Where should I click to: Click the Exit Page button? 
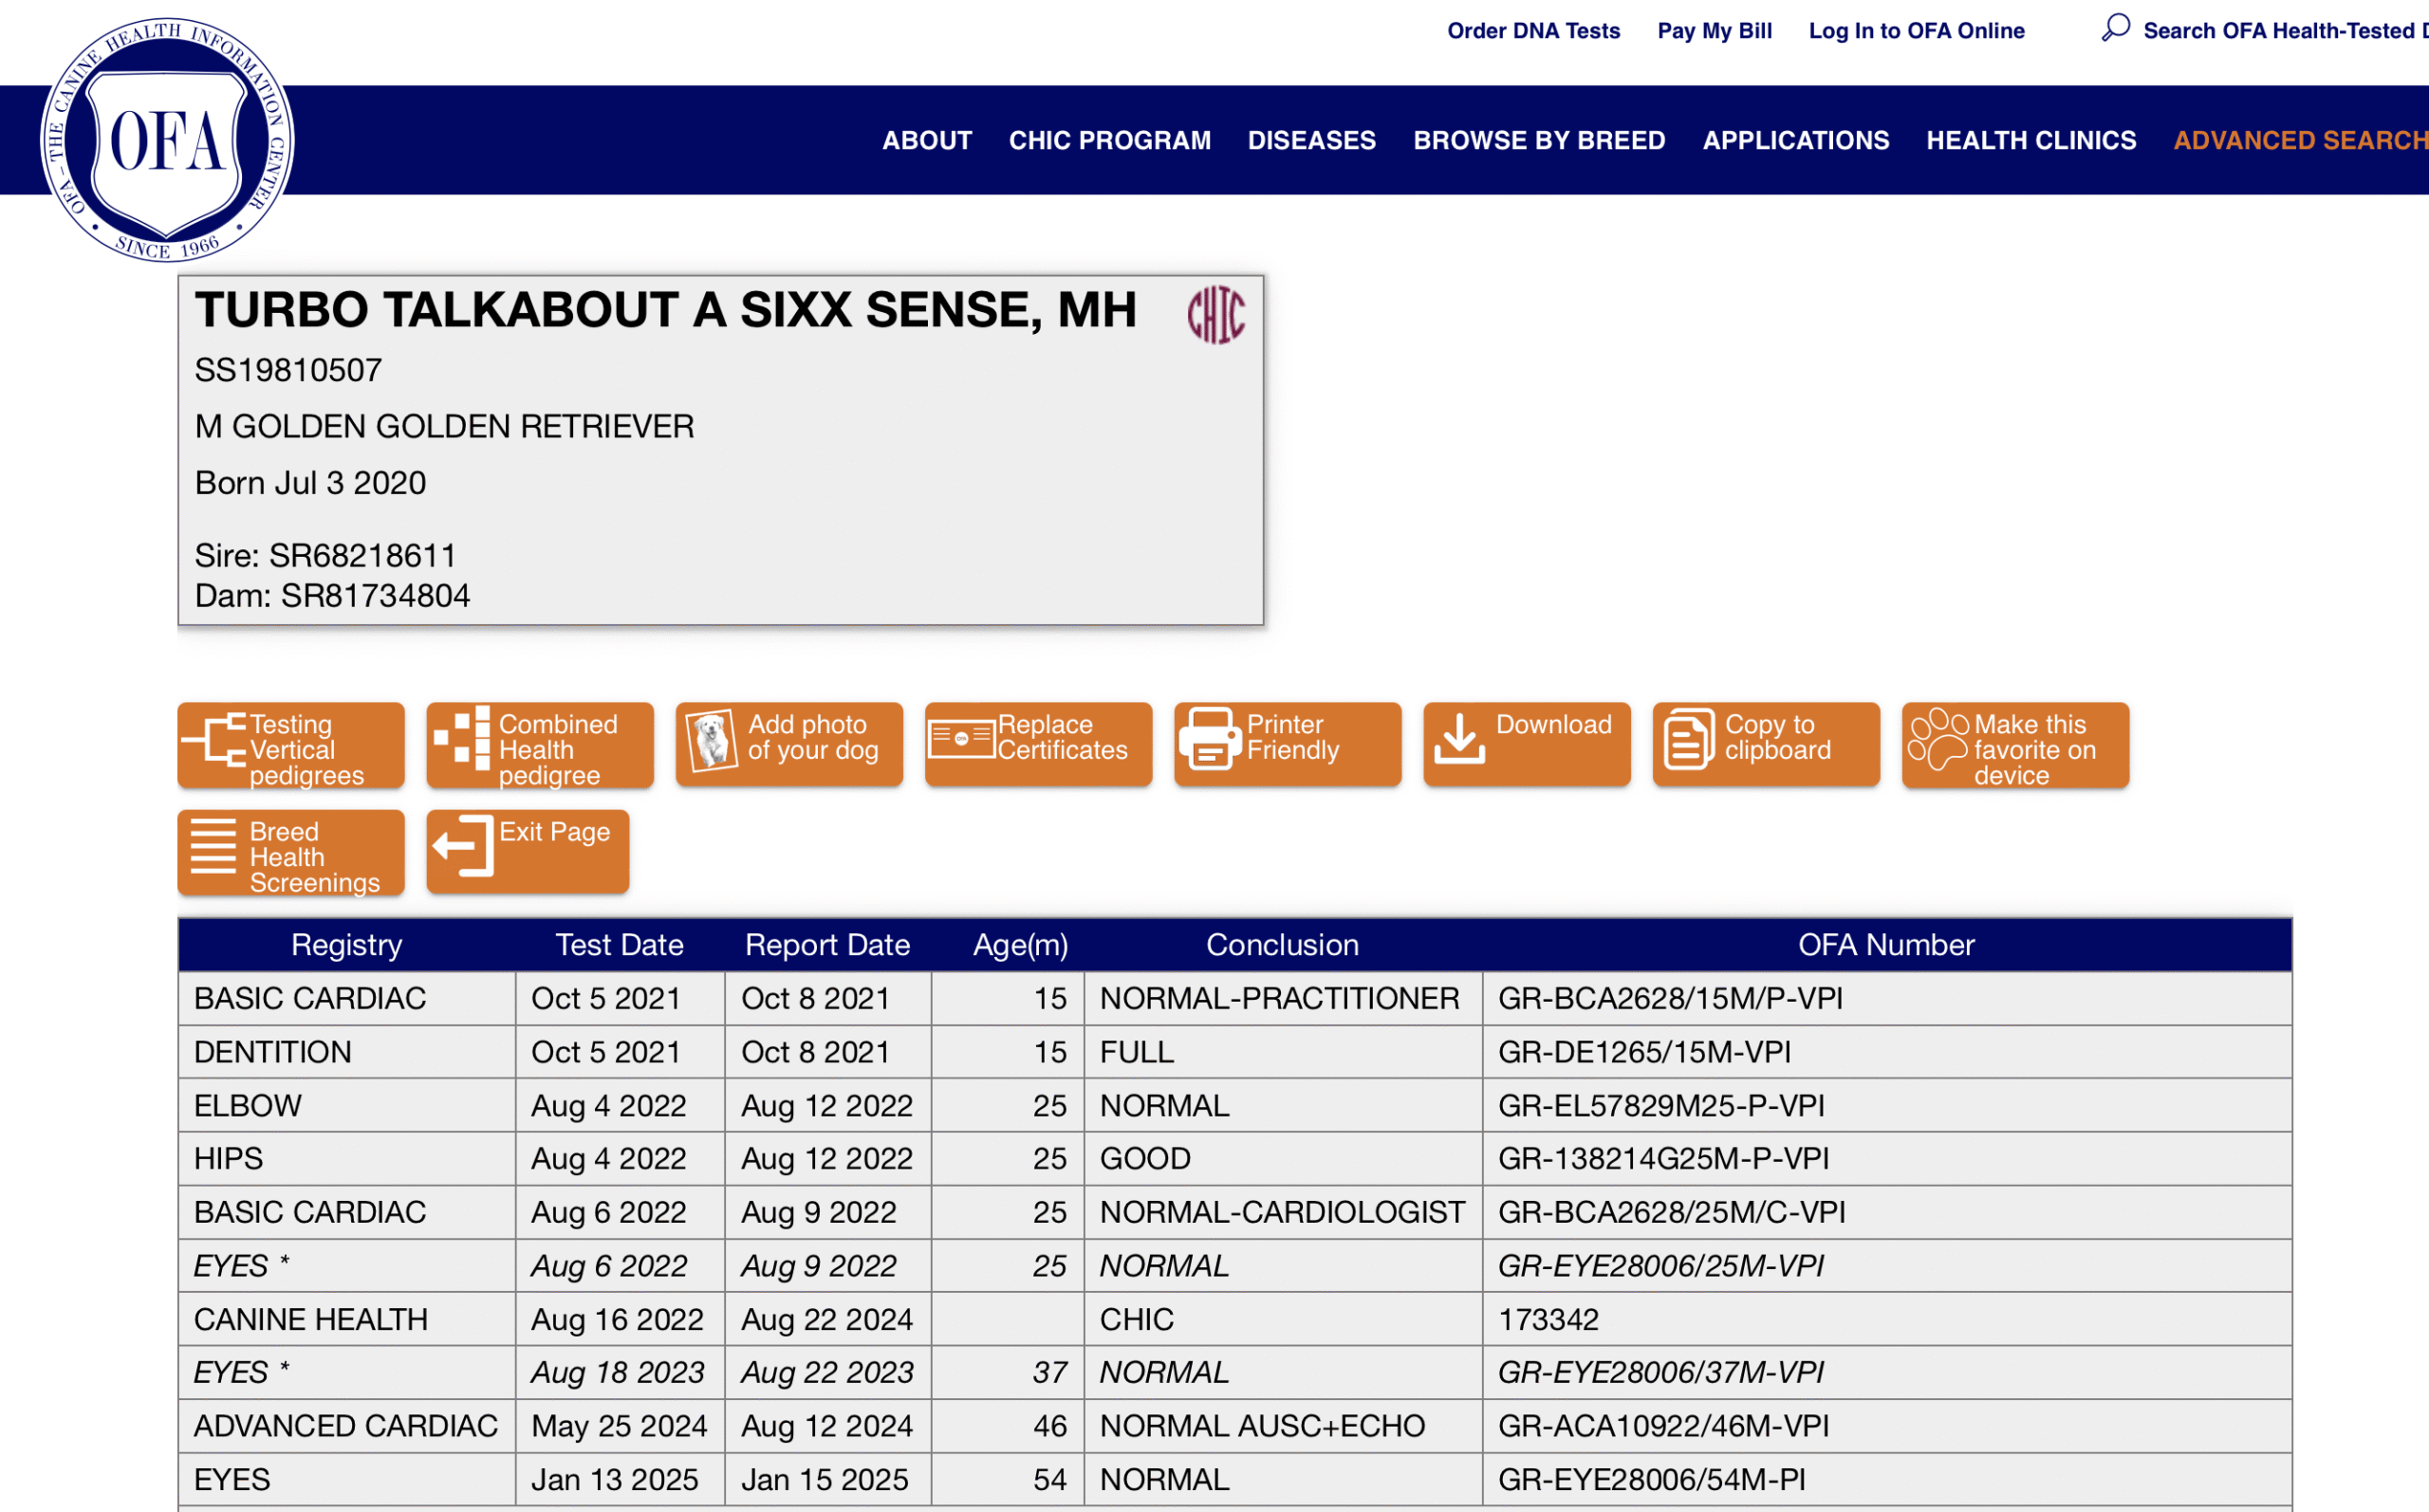click(527, 853)
